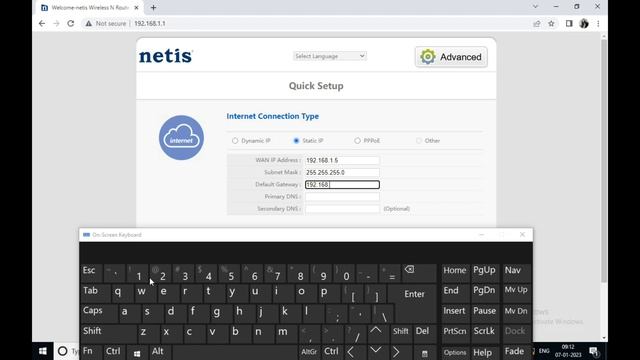Click the WAN IP Address field
The image size is (640, 360).
(x=342, y=160)
